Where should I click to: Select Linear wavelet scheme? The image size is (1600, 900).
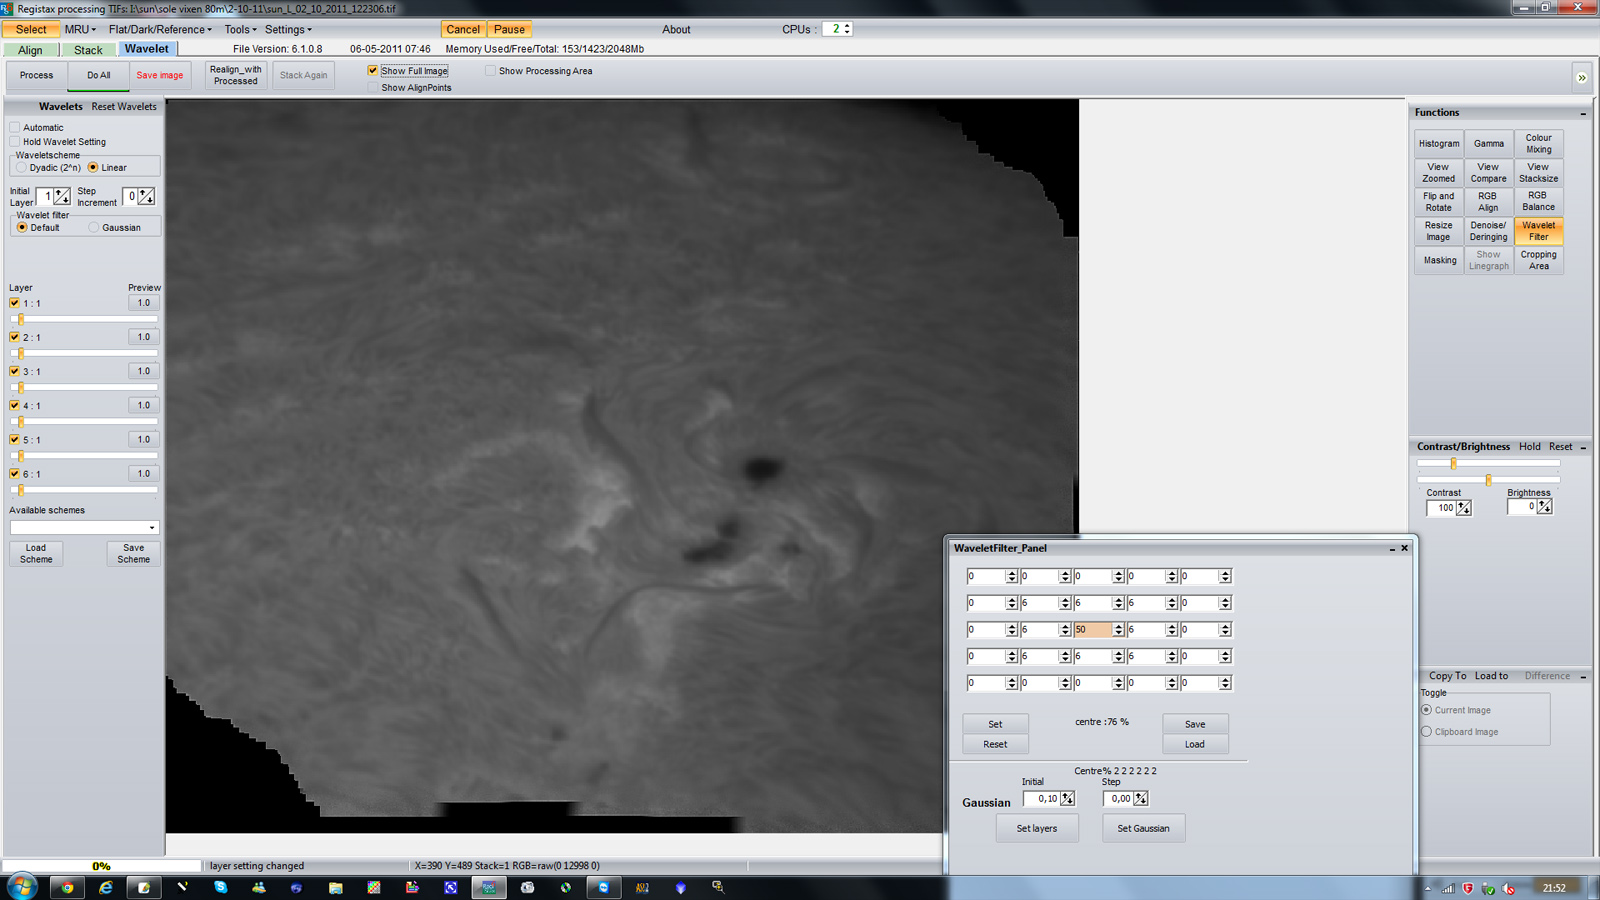coord(93,167)
